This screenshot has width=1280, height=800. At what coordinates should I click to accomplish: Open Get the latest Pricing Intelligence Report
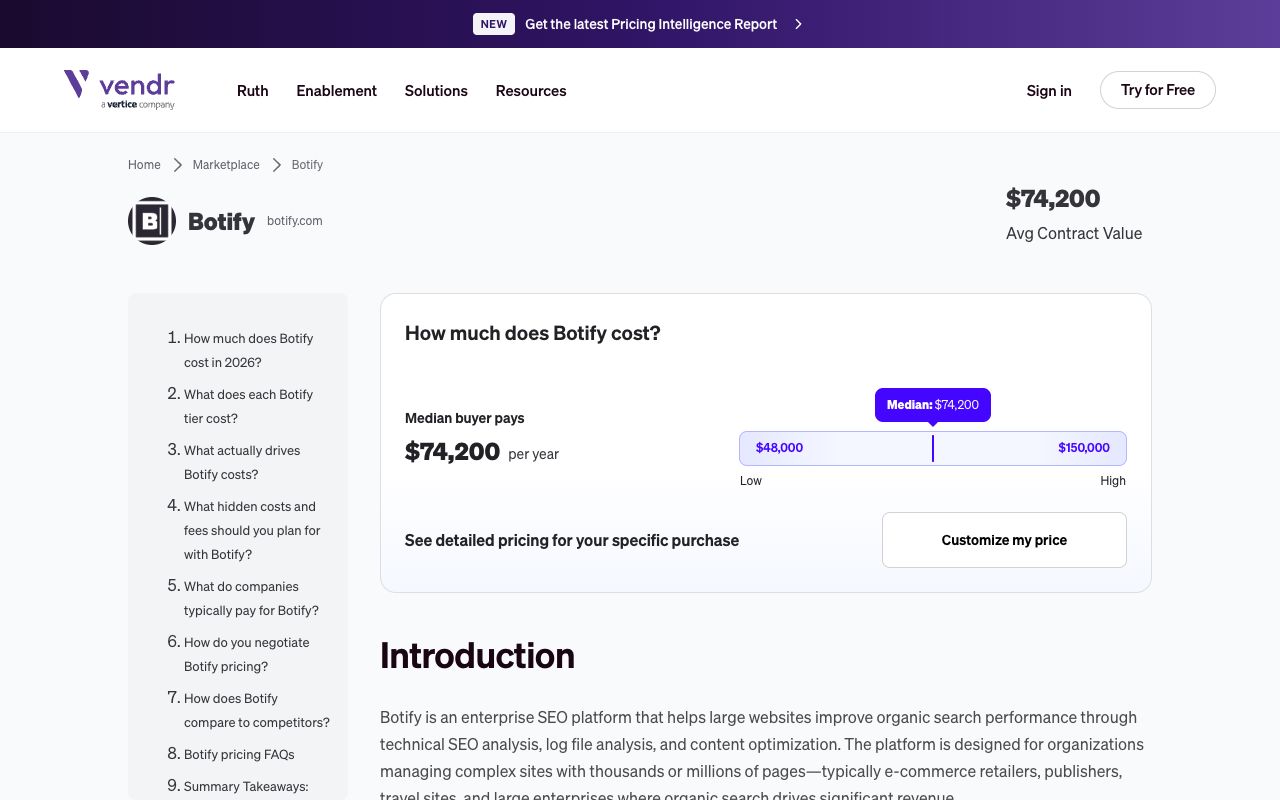pyautogui.click(x=651, y=24)
